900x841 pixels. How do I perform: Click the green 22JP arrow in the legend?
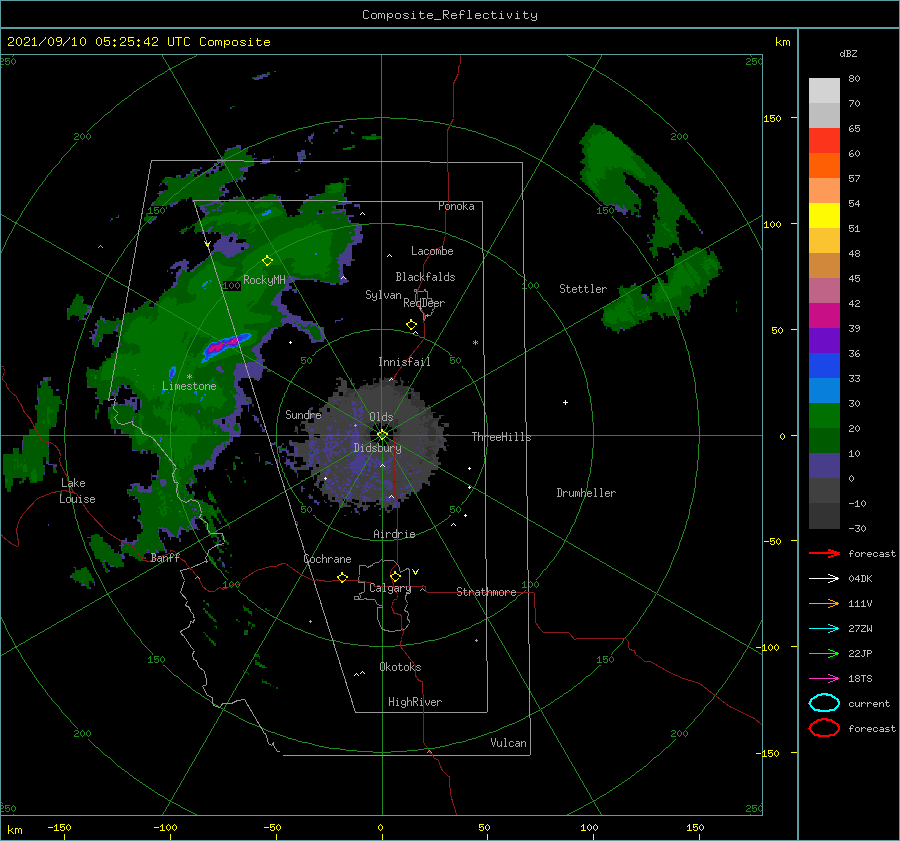(824, 653)
